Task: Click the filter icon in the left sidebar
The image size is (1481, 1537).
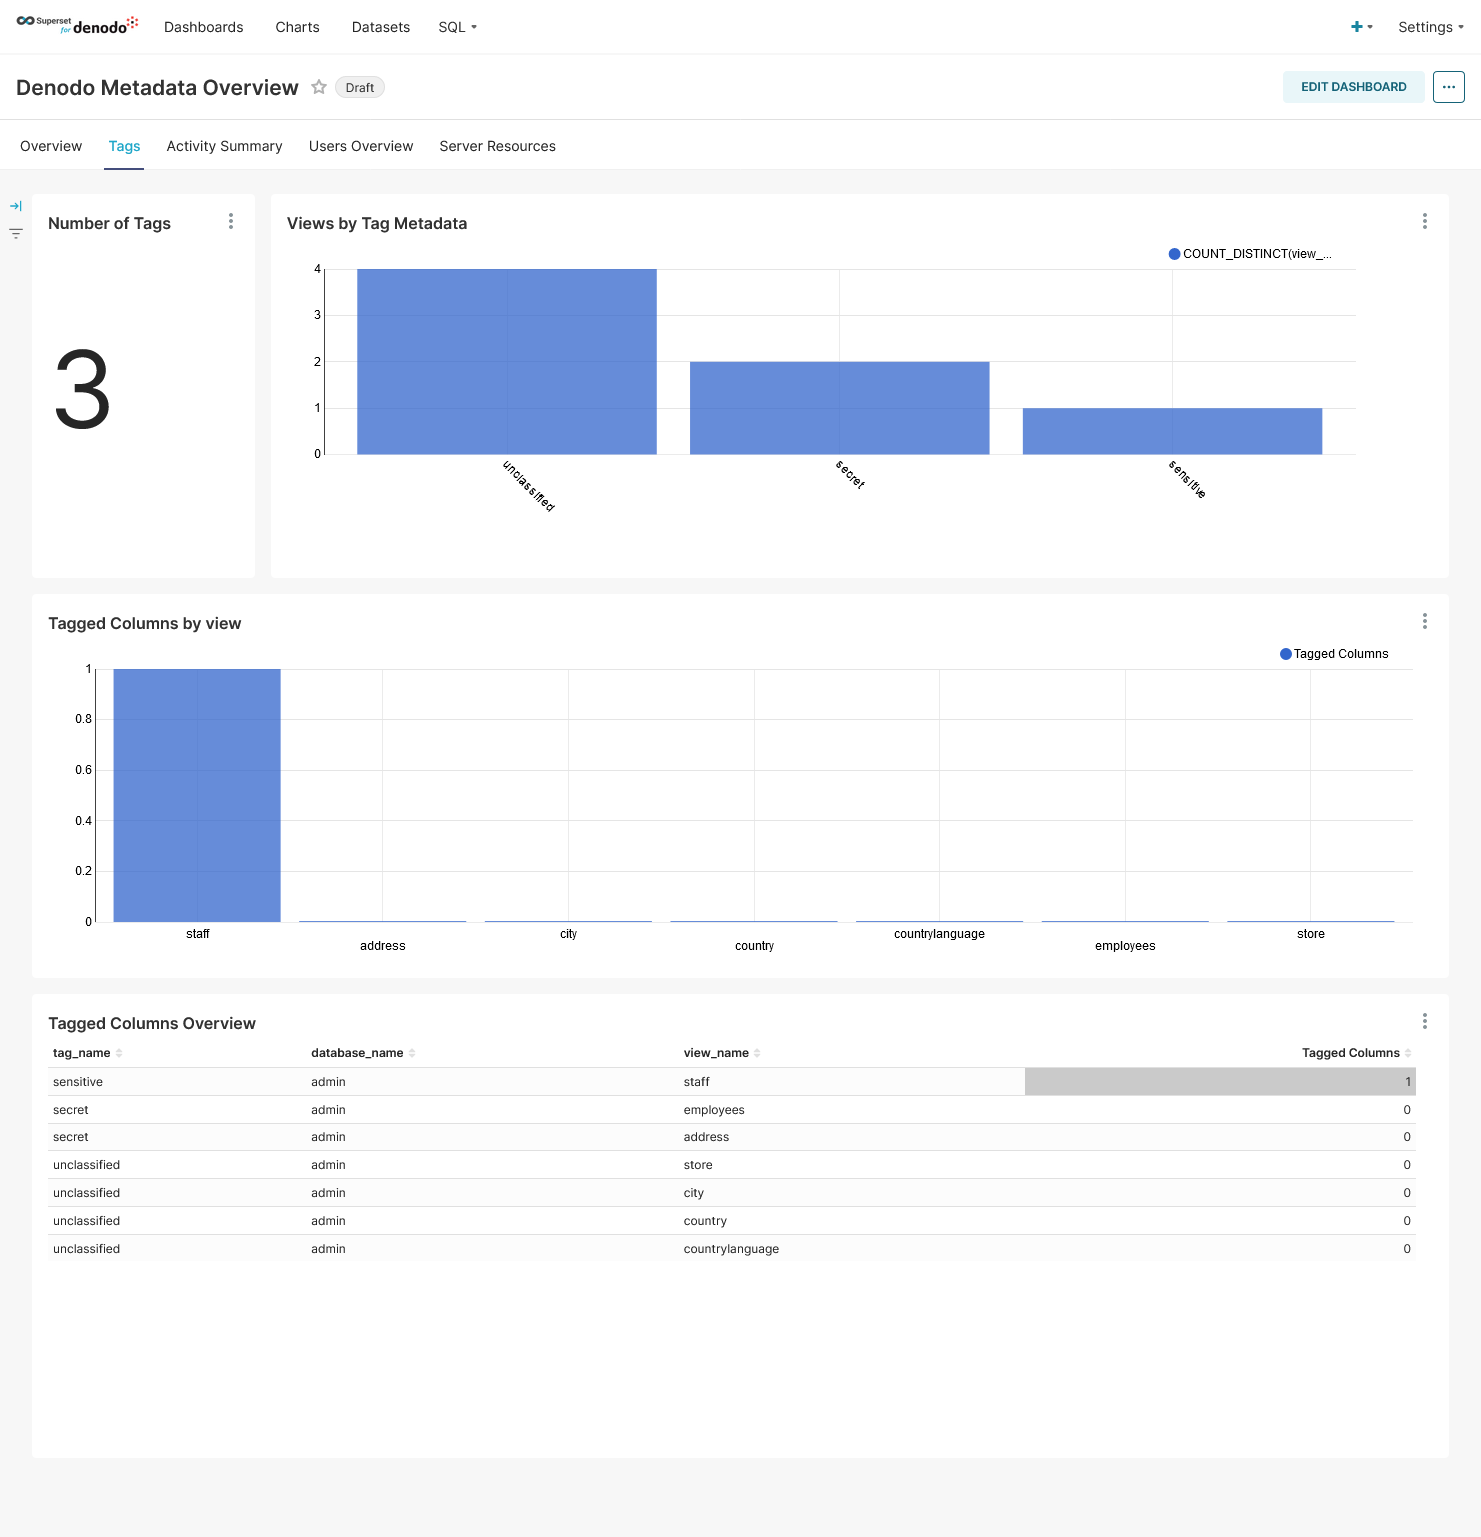Action: click(16, 234)
